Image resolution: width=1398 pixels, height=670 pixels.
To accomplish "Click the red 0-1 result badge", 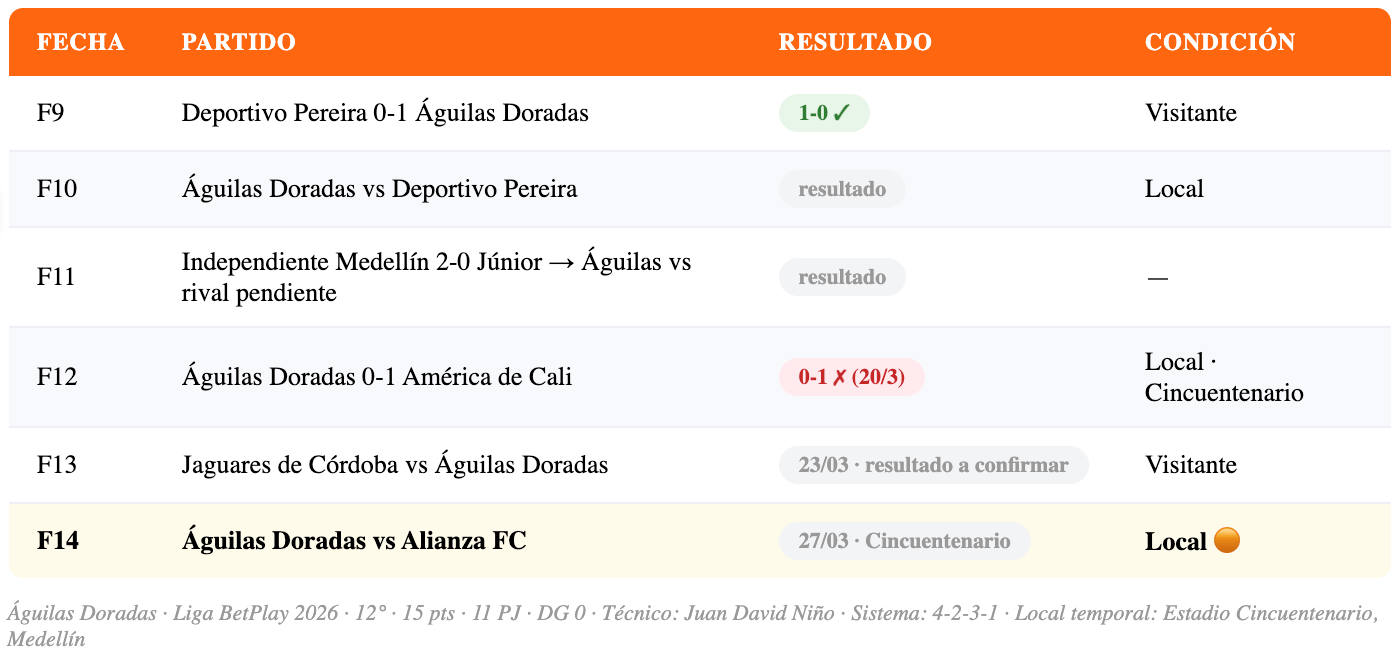I will click(851, 377).
